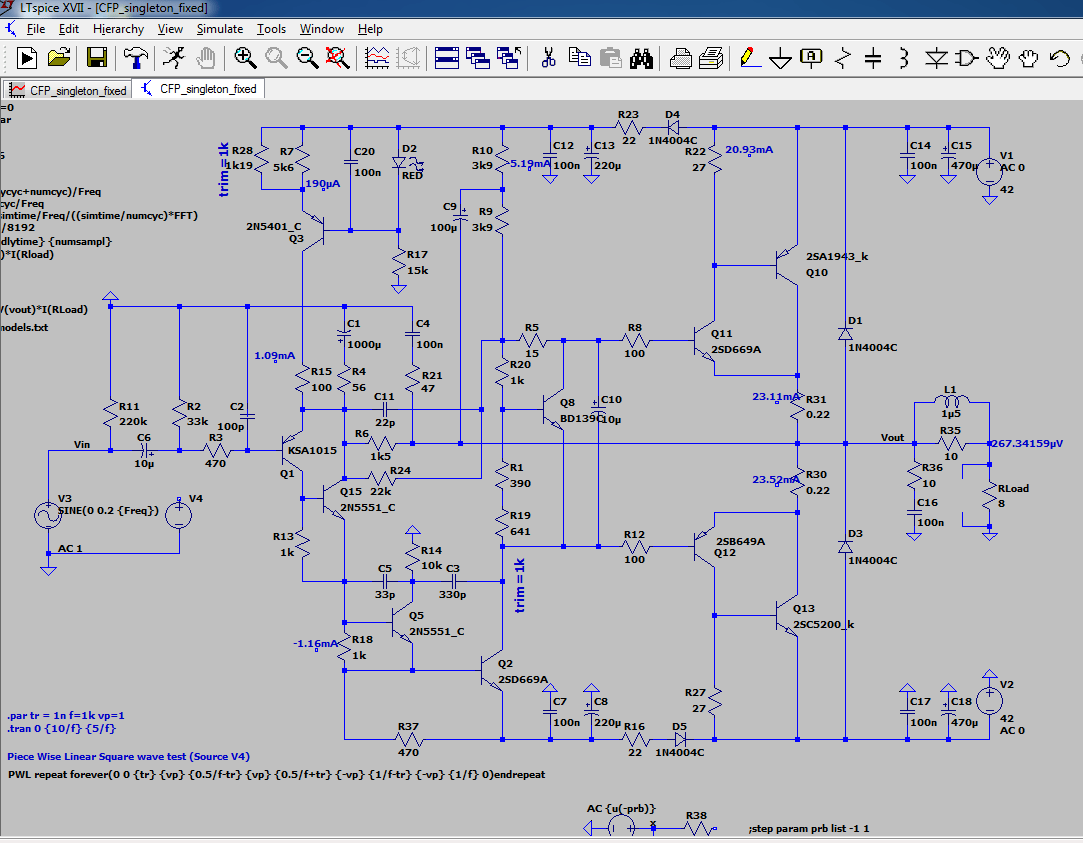Click the C1 1000µ capacitor label
The height and width of the screenshot is (843, 1083).
pyautogui.click(x=363, y=334)
